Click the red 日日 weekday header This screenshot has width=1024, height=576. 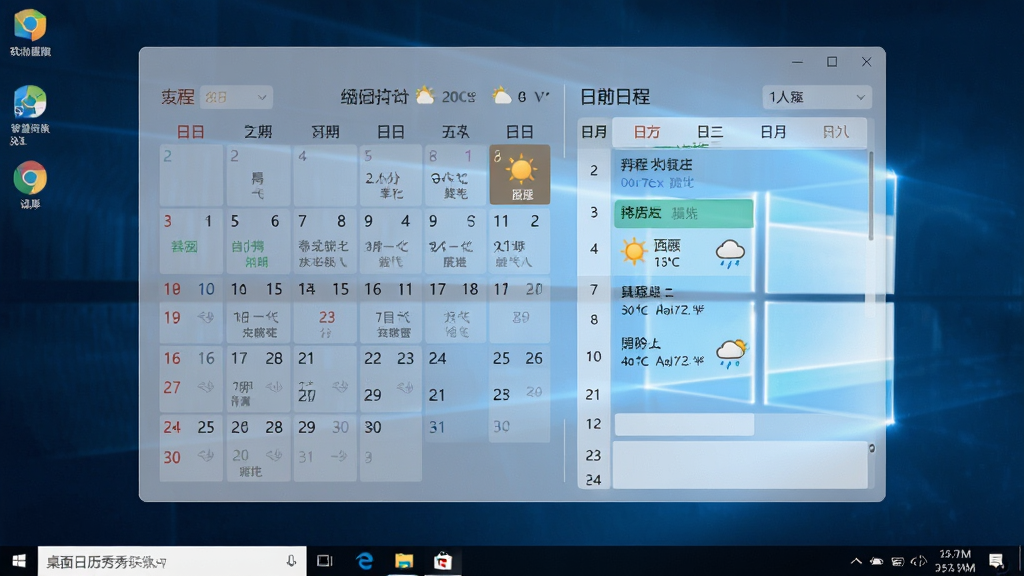pos(191,133)
